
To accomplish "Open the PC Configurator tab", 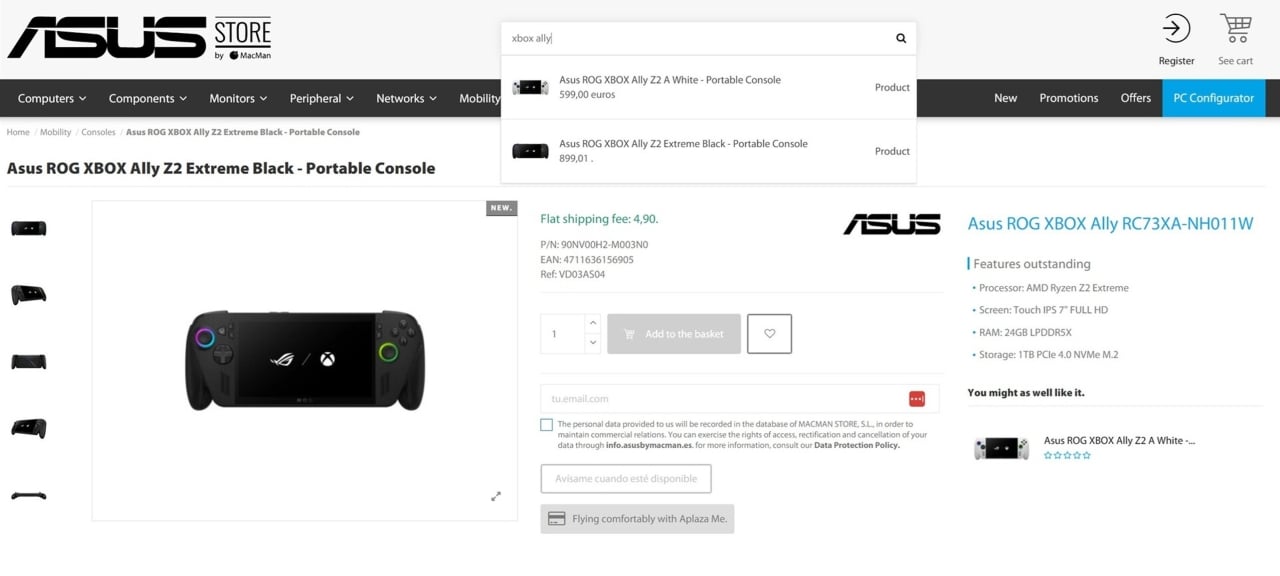I will [x=1214, y=98].
